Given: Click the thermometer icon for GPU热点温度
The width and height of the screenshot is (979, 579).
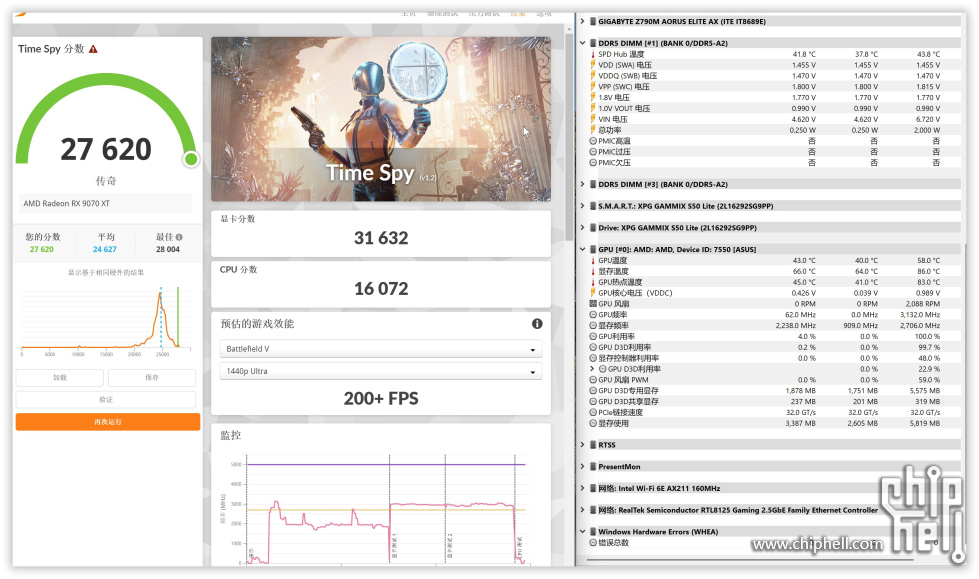Looking at the screenshot, I should [593, 282].
